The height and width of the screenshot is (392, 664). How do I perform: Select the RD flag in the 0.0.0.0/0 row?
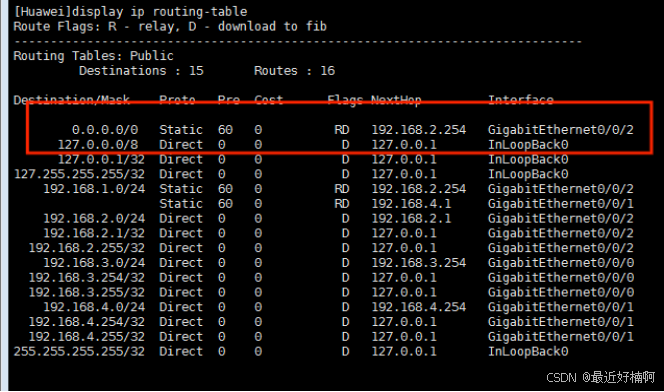point(342,130)
